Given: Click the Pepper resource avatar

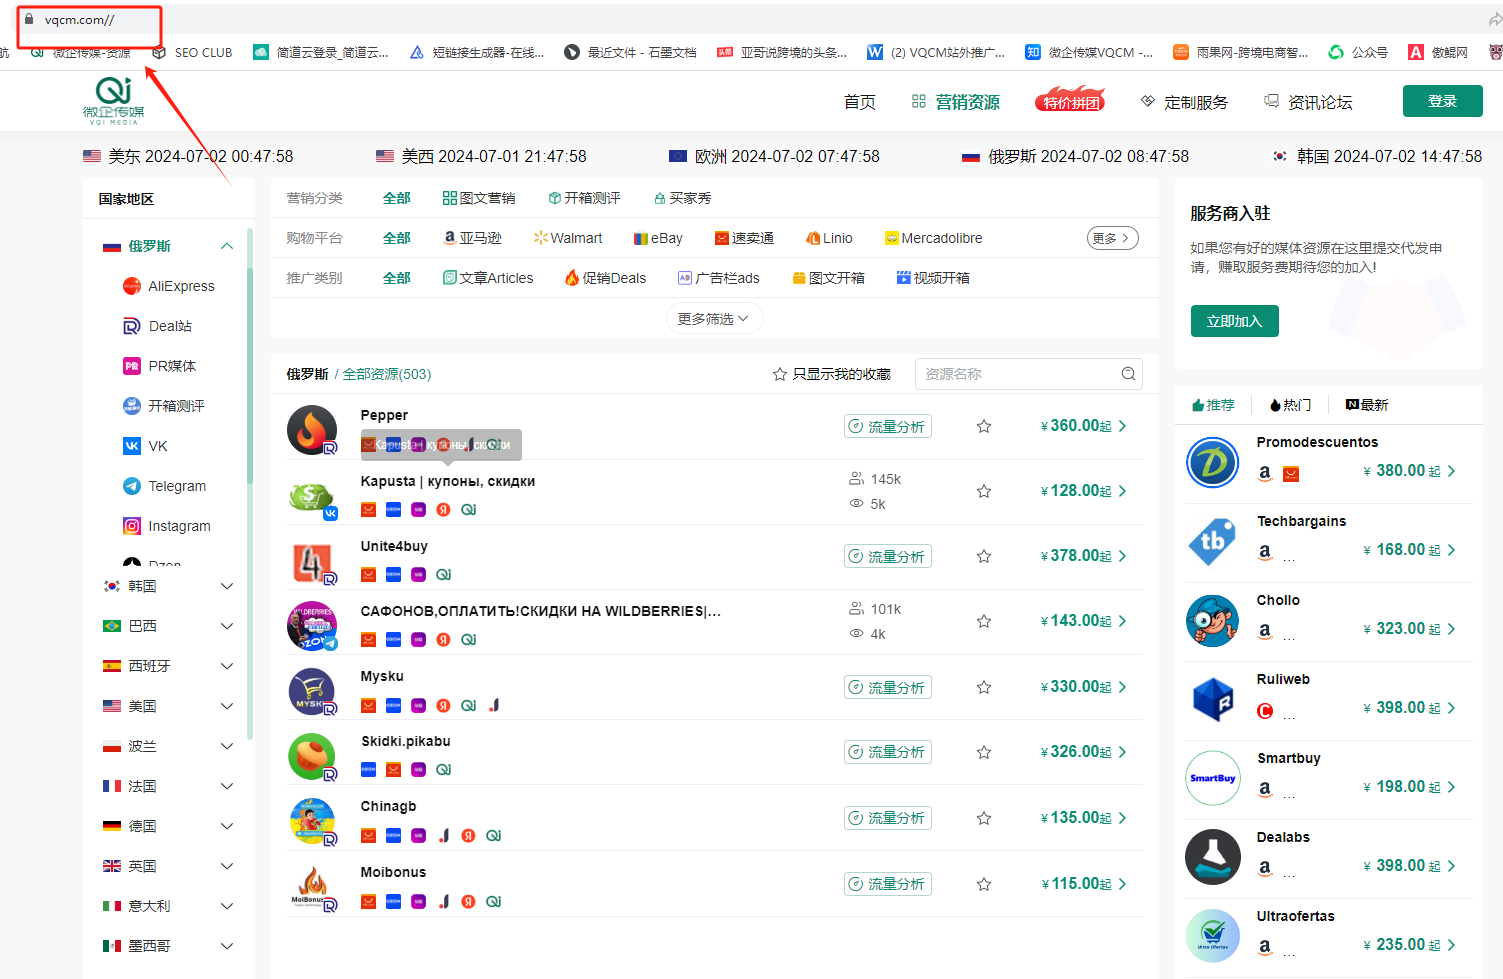Looking at the screenshot, I should click(x=312, y=430).
